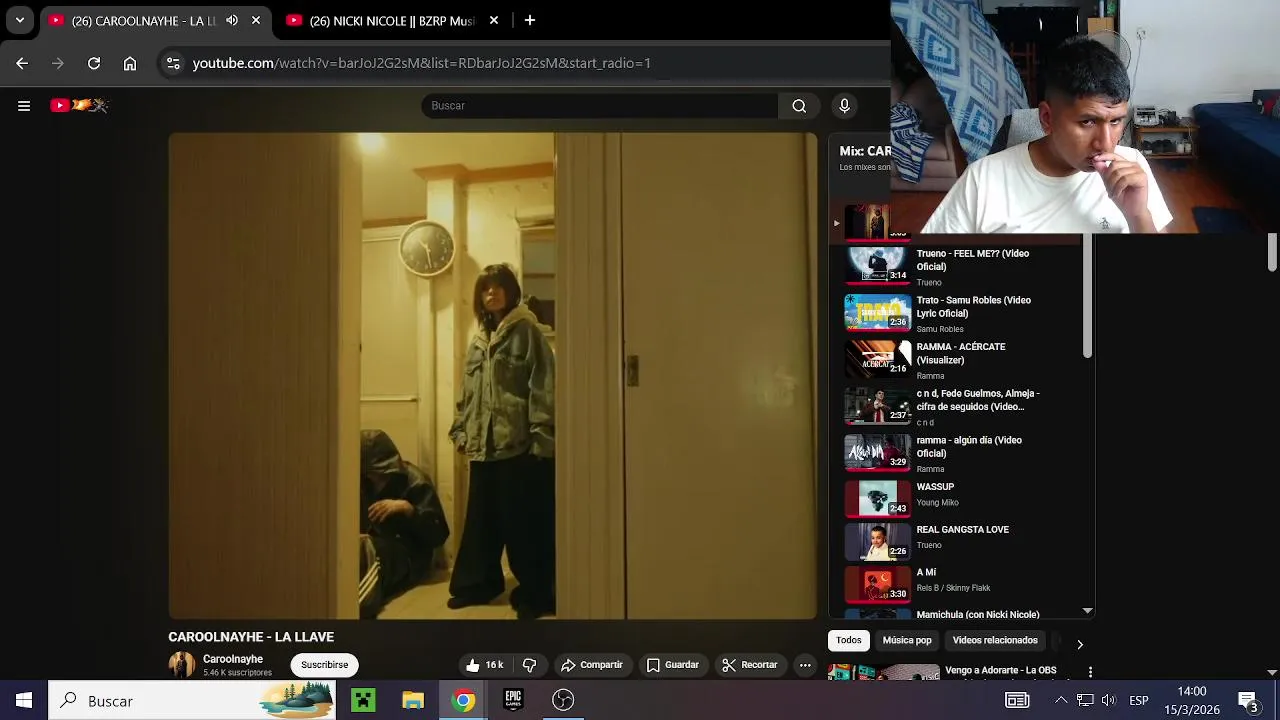Play c n d, Fede Guelmos cifra de seguidos
Screen dimensions: 1280x720
(x=960, y=407)
